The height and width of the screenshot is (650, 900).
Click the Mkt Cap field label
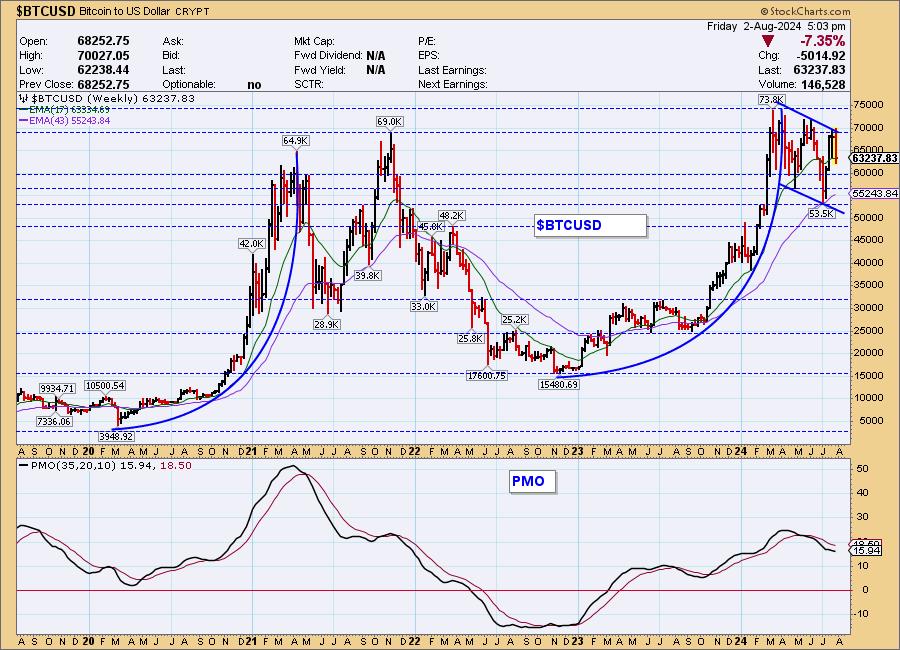(315, 41)
